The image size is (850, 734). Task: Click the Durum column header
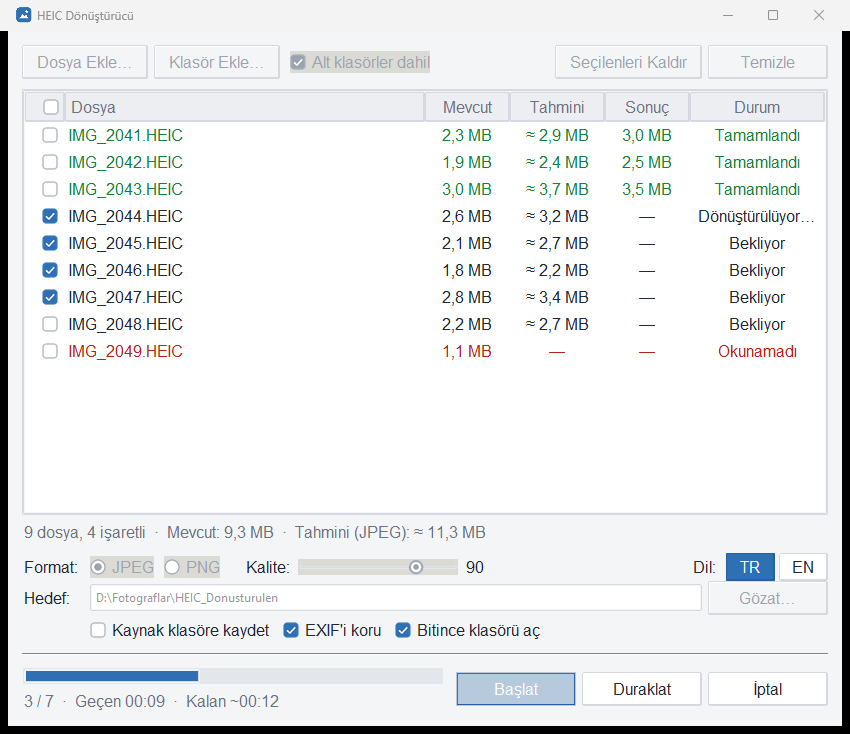(x=757, y=107)
